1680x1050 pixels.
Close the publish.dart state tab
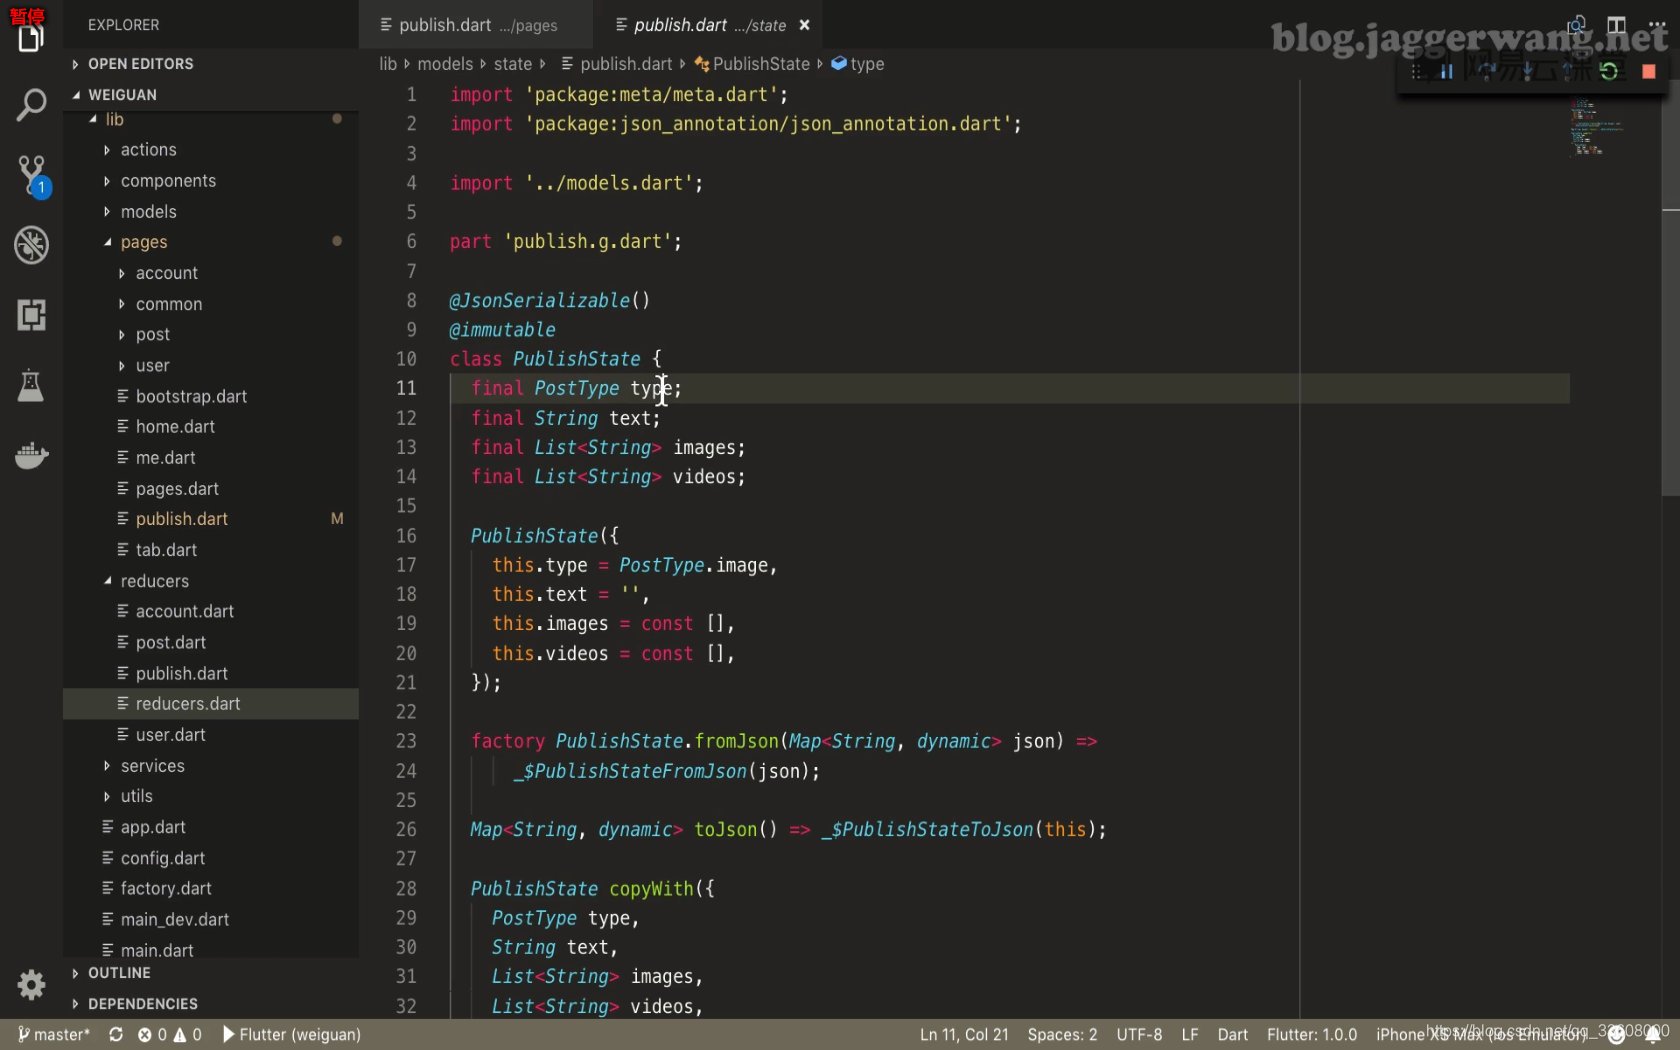pos(804,25)
